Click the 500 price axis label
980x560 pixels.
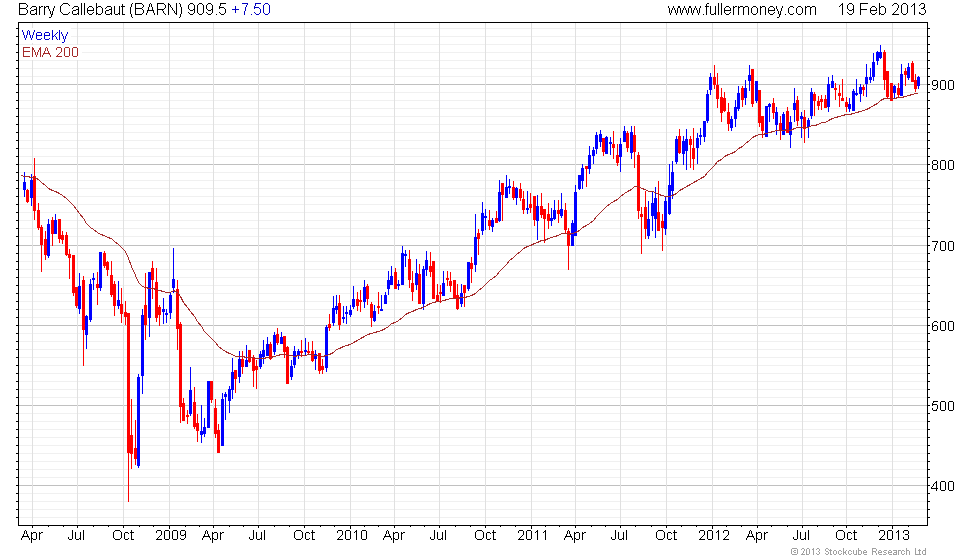[x=942, y=406]
